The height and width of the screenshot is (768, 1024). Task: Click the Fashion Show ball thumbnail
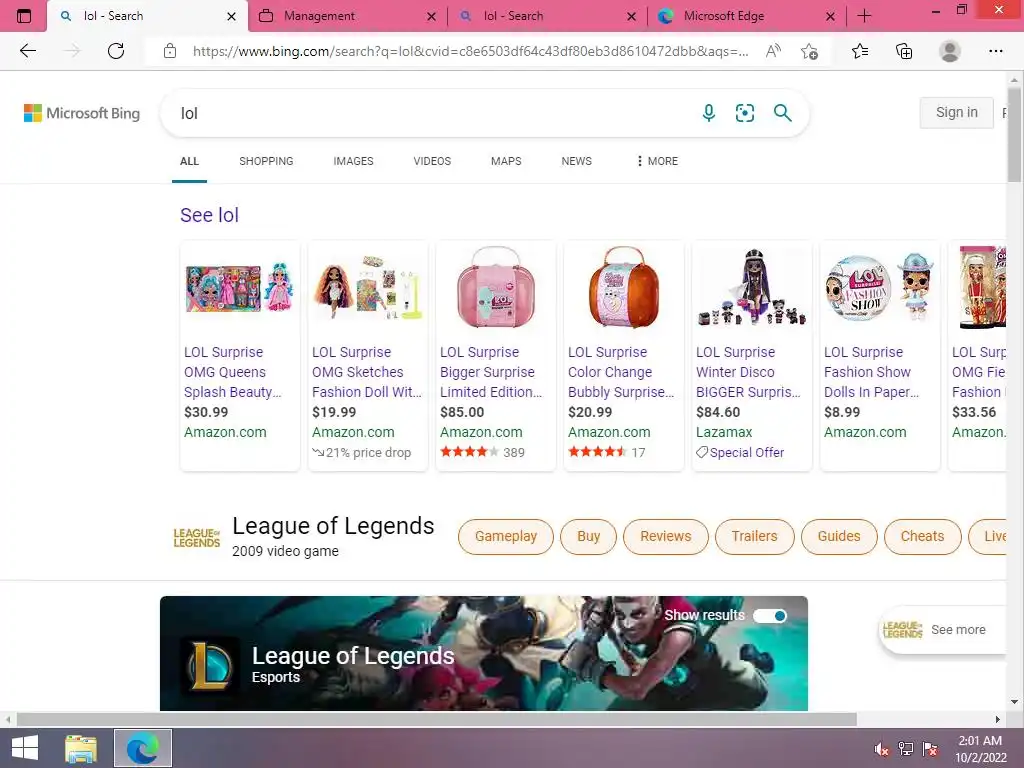(880, 287)
